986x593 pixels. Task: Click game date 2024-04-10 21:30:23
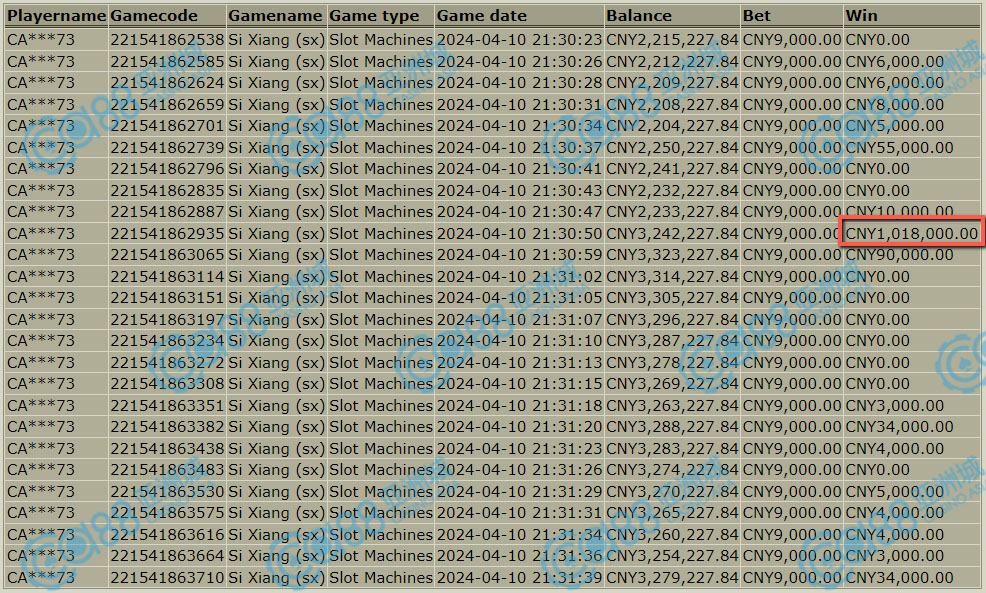[x=519, y=40]
